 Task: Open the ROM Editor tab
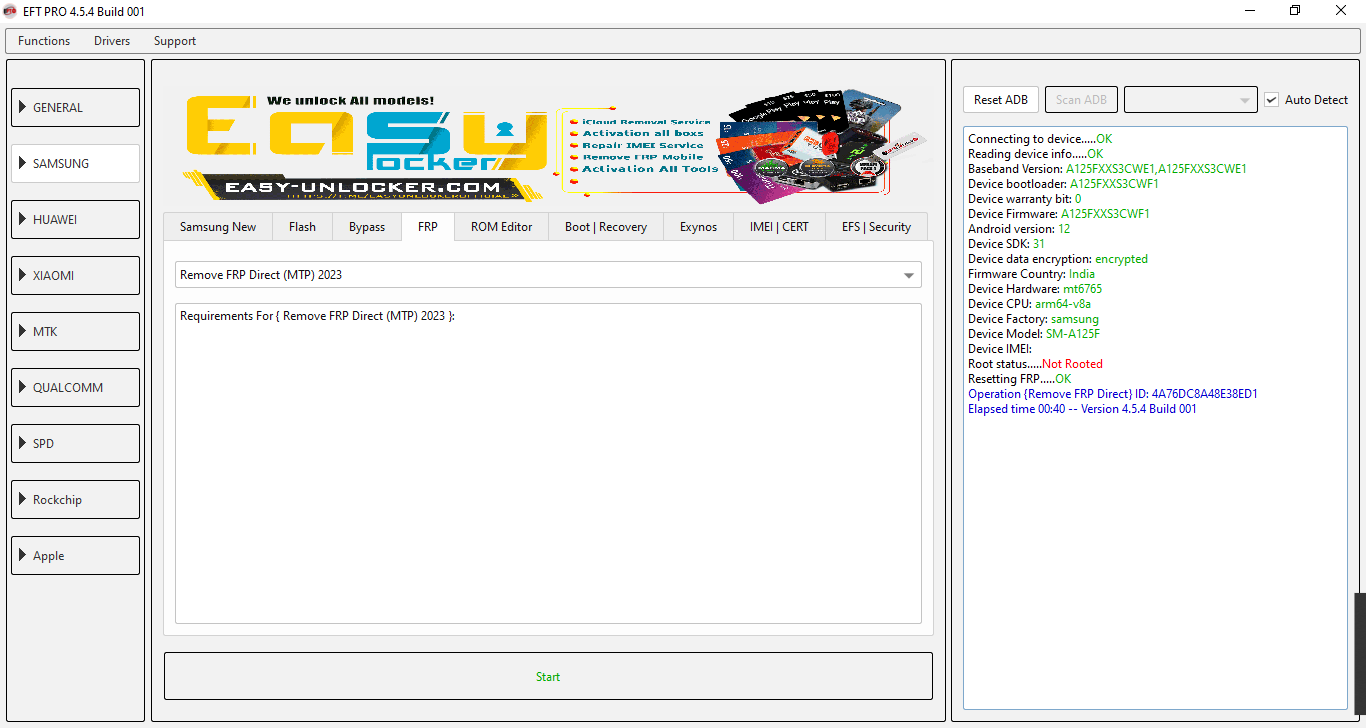[x=502, y=227]
